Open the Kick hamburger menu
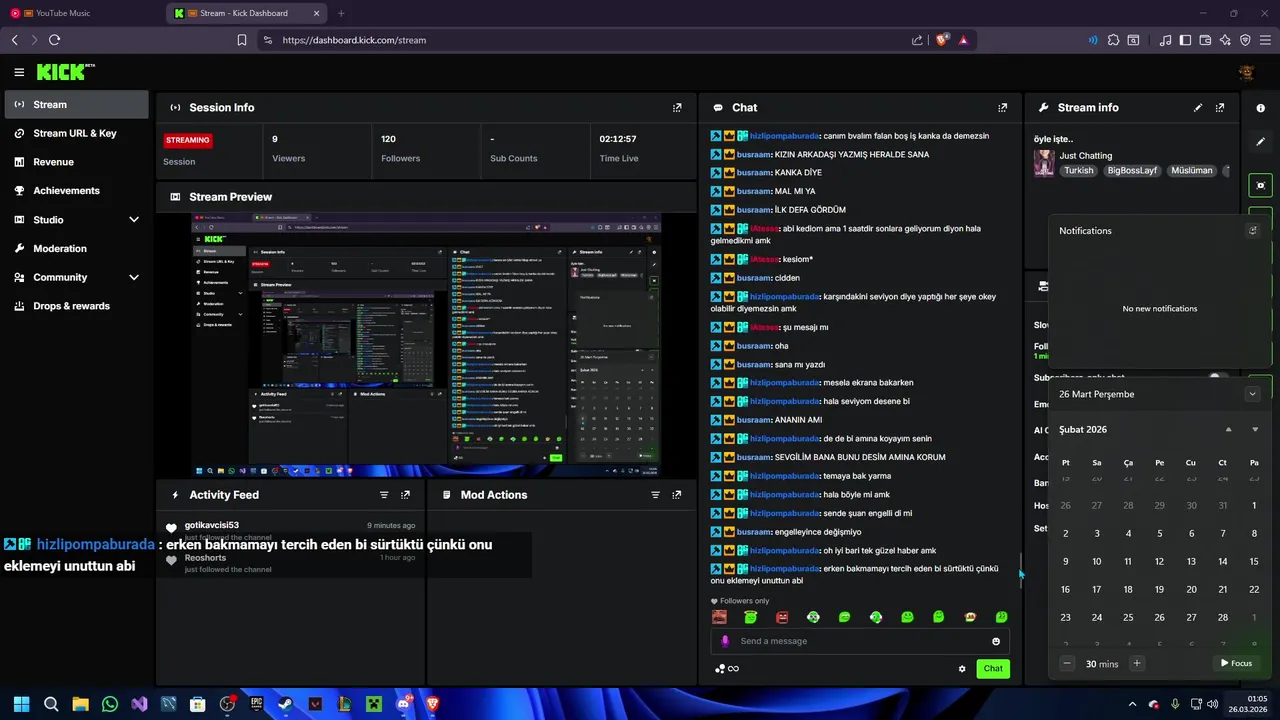 [x=19, y=72]
